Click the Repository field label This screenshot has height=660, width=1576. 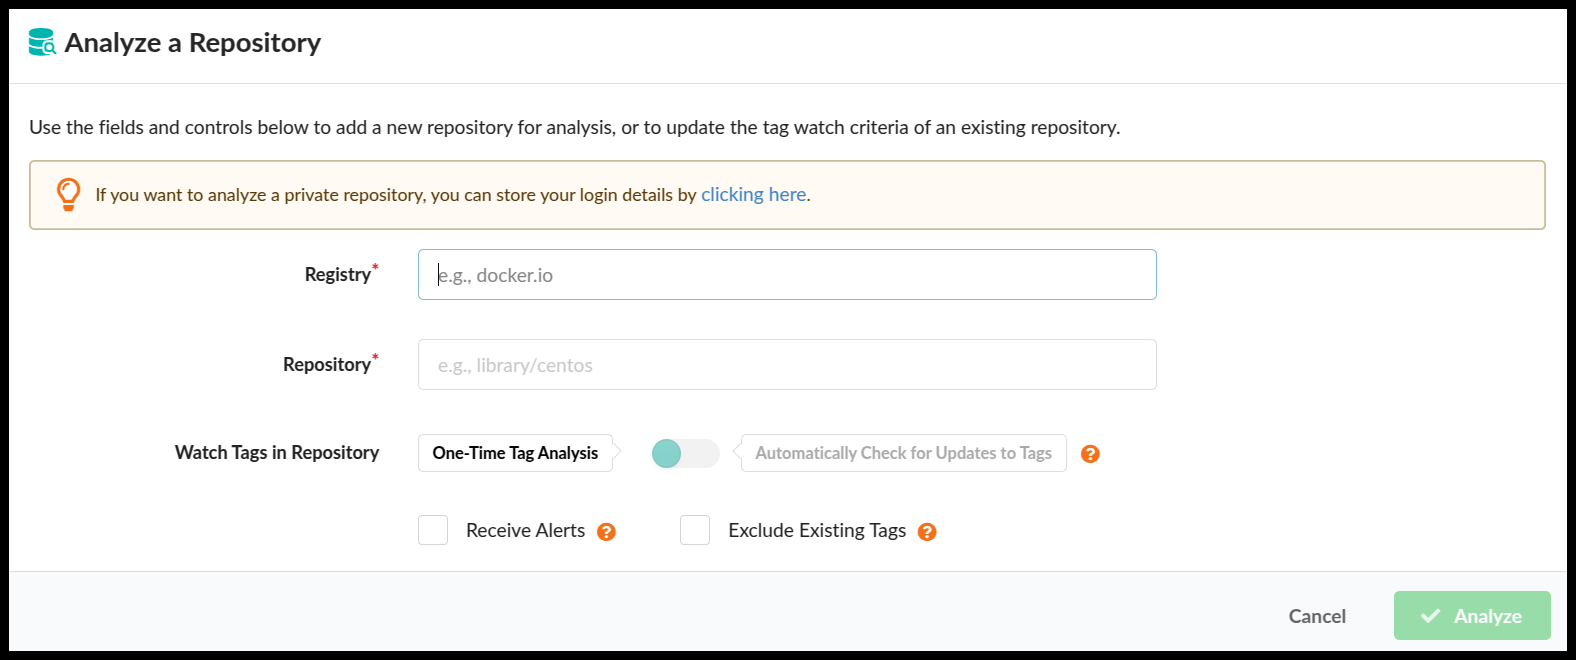pyautogui.click(x=326, y=365)
